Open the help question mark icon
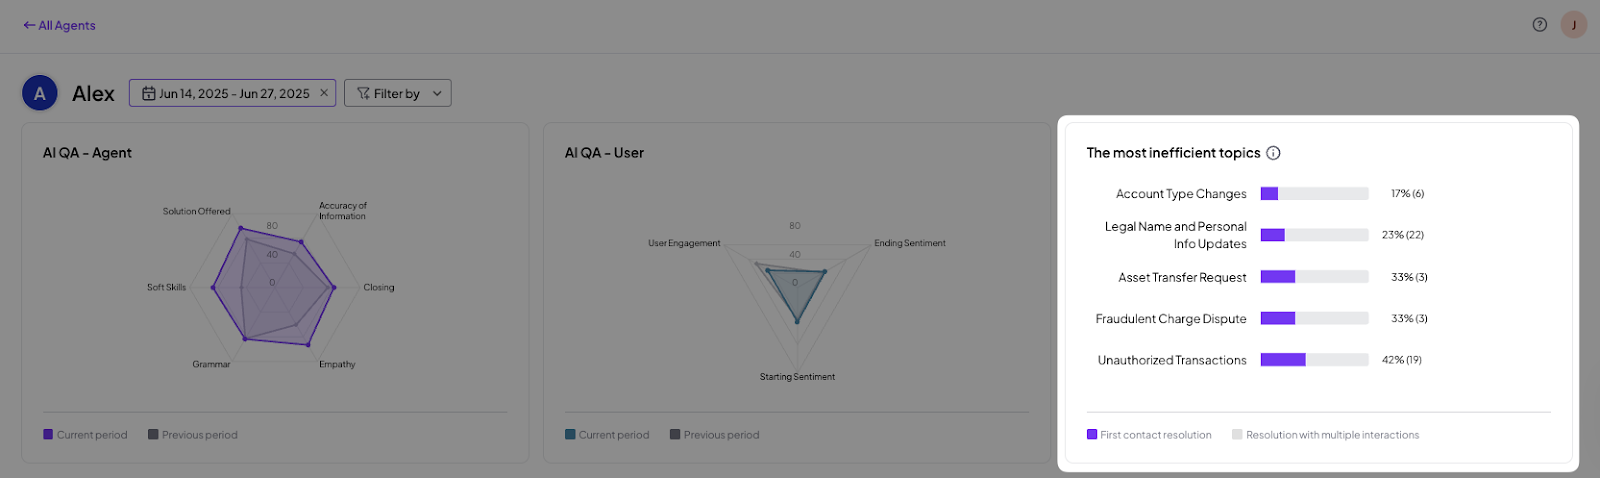Screen dimensions: 1600x478 pos(1540,25)
